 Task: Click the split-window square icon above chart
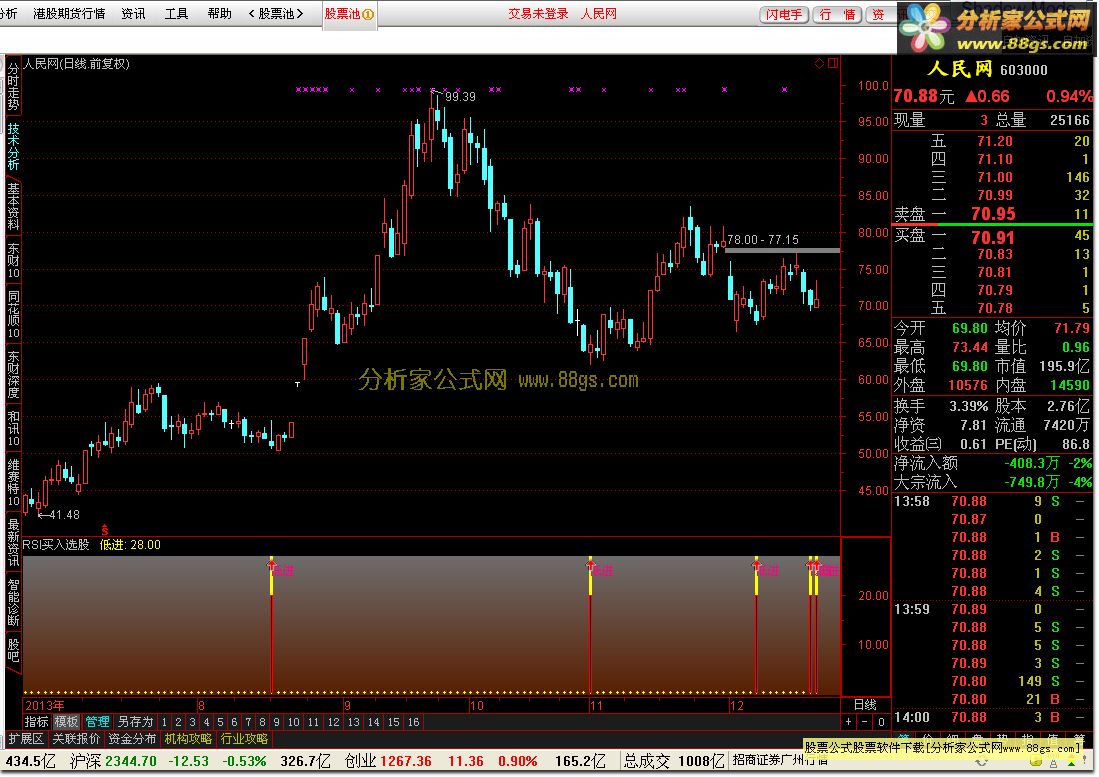(x=833, y=63)
